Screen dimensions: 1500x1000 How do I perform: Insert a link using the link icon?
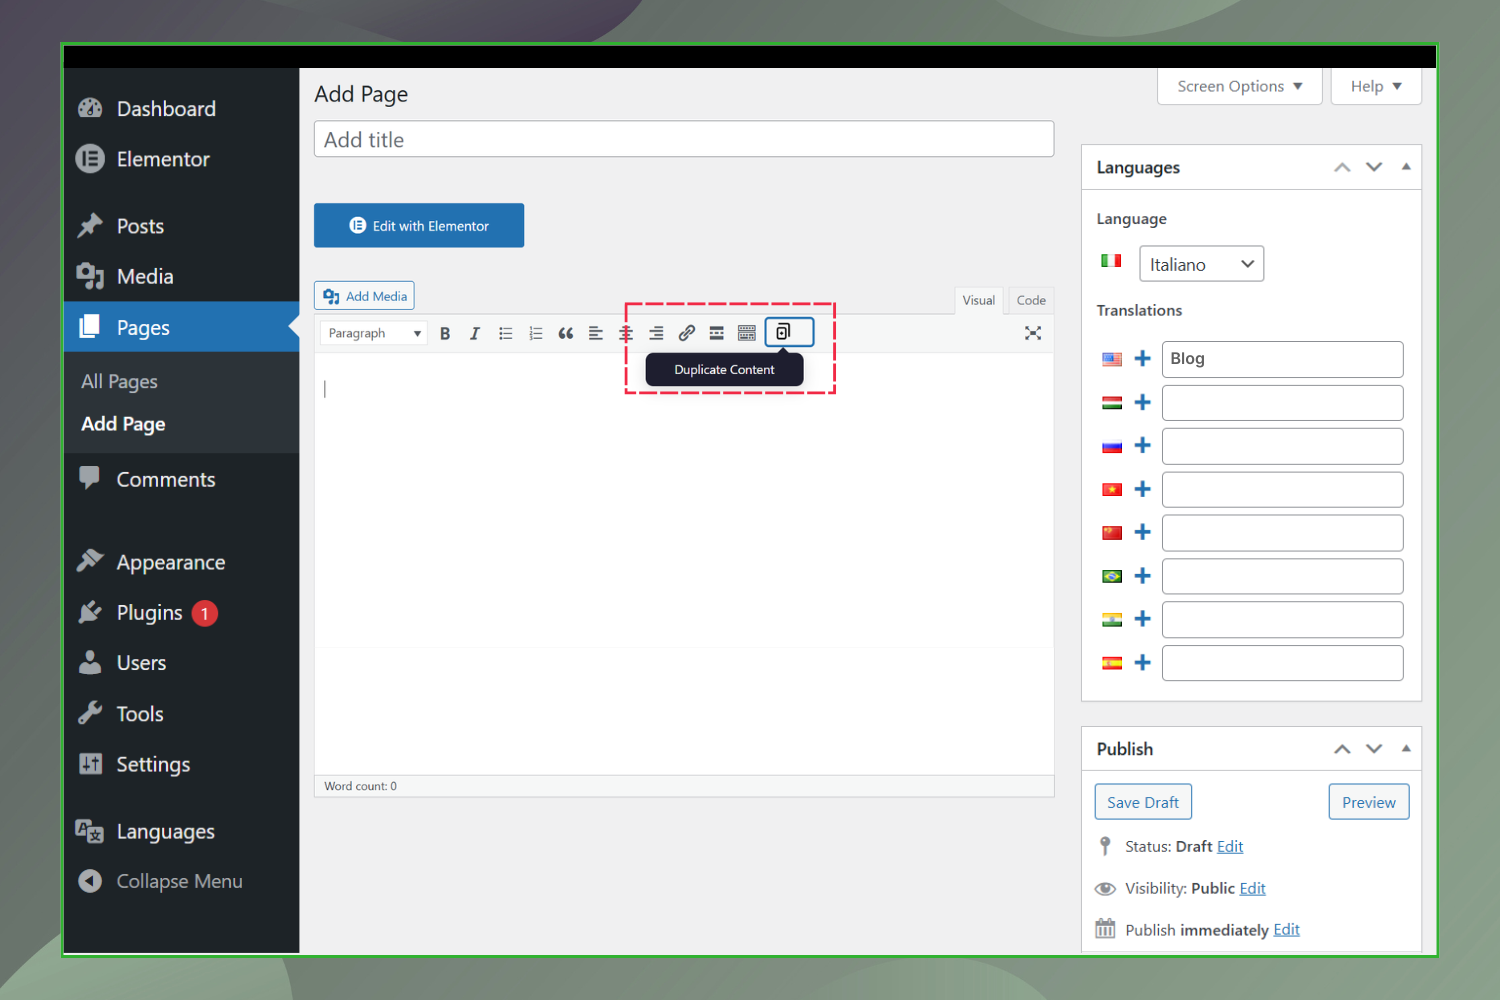coord(686,332)
